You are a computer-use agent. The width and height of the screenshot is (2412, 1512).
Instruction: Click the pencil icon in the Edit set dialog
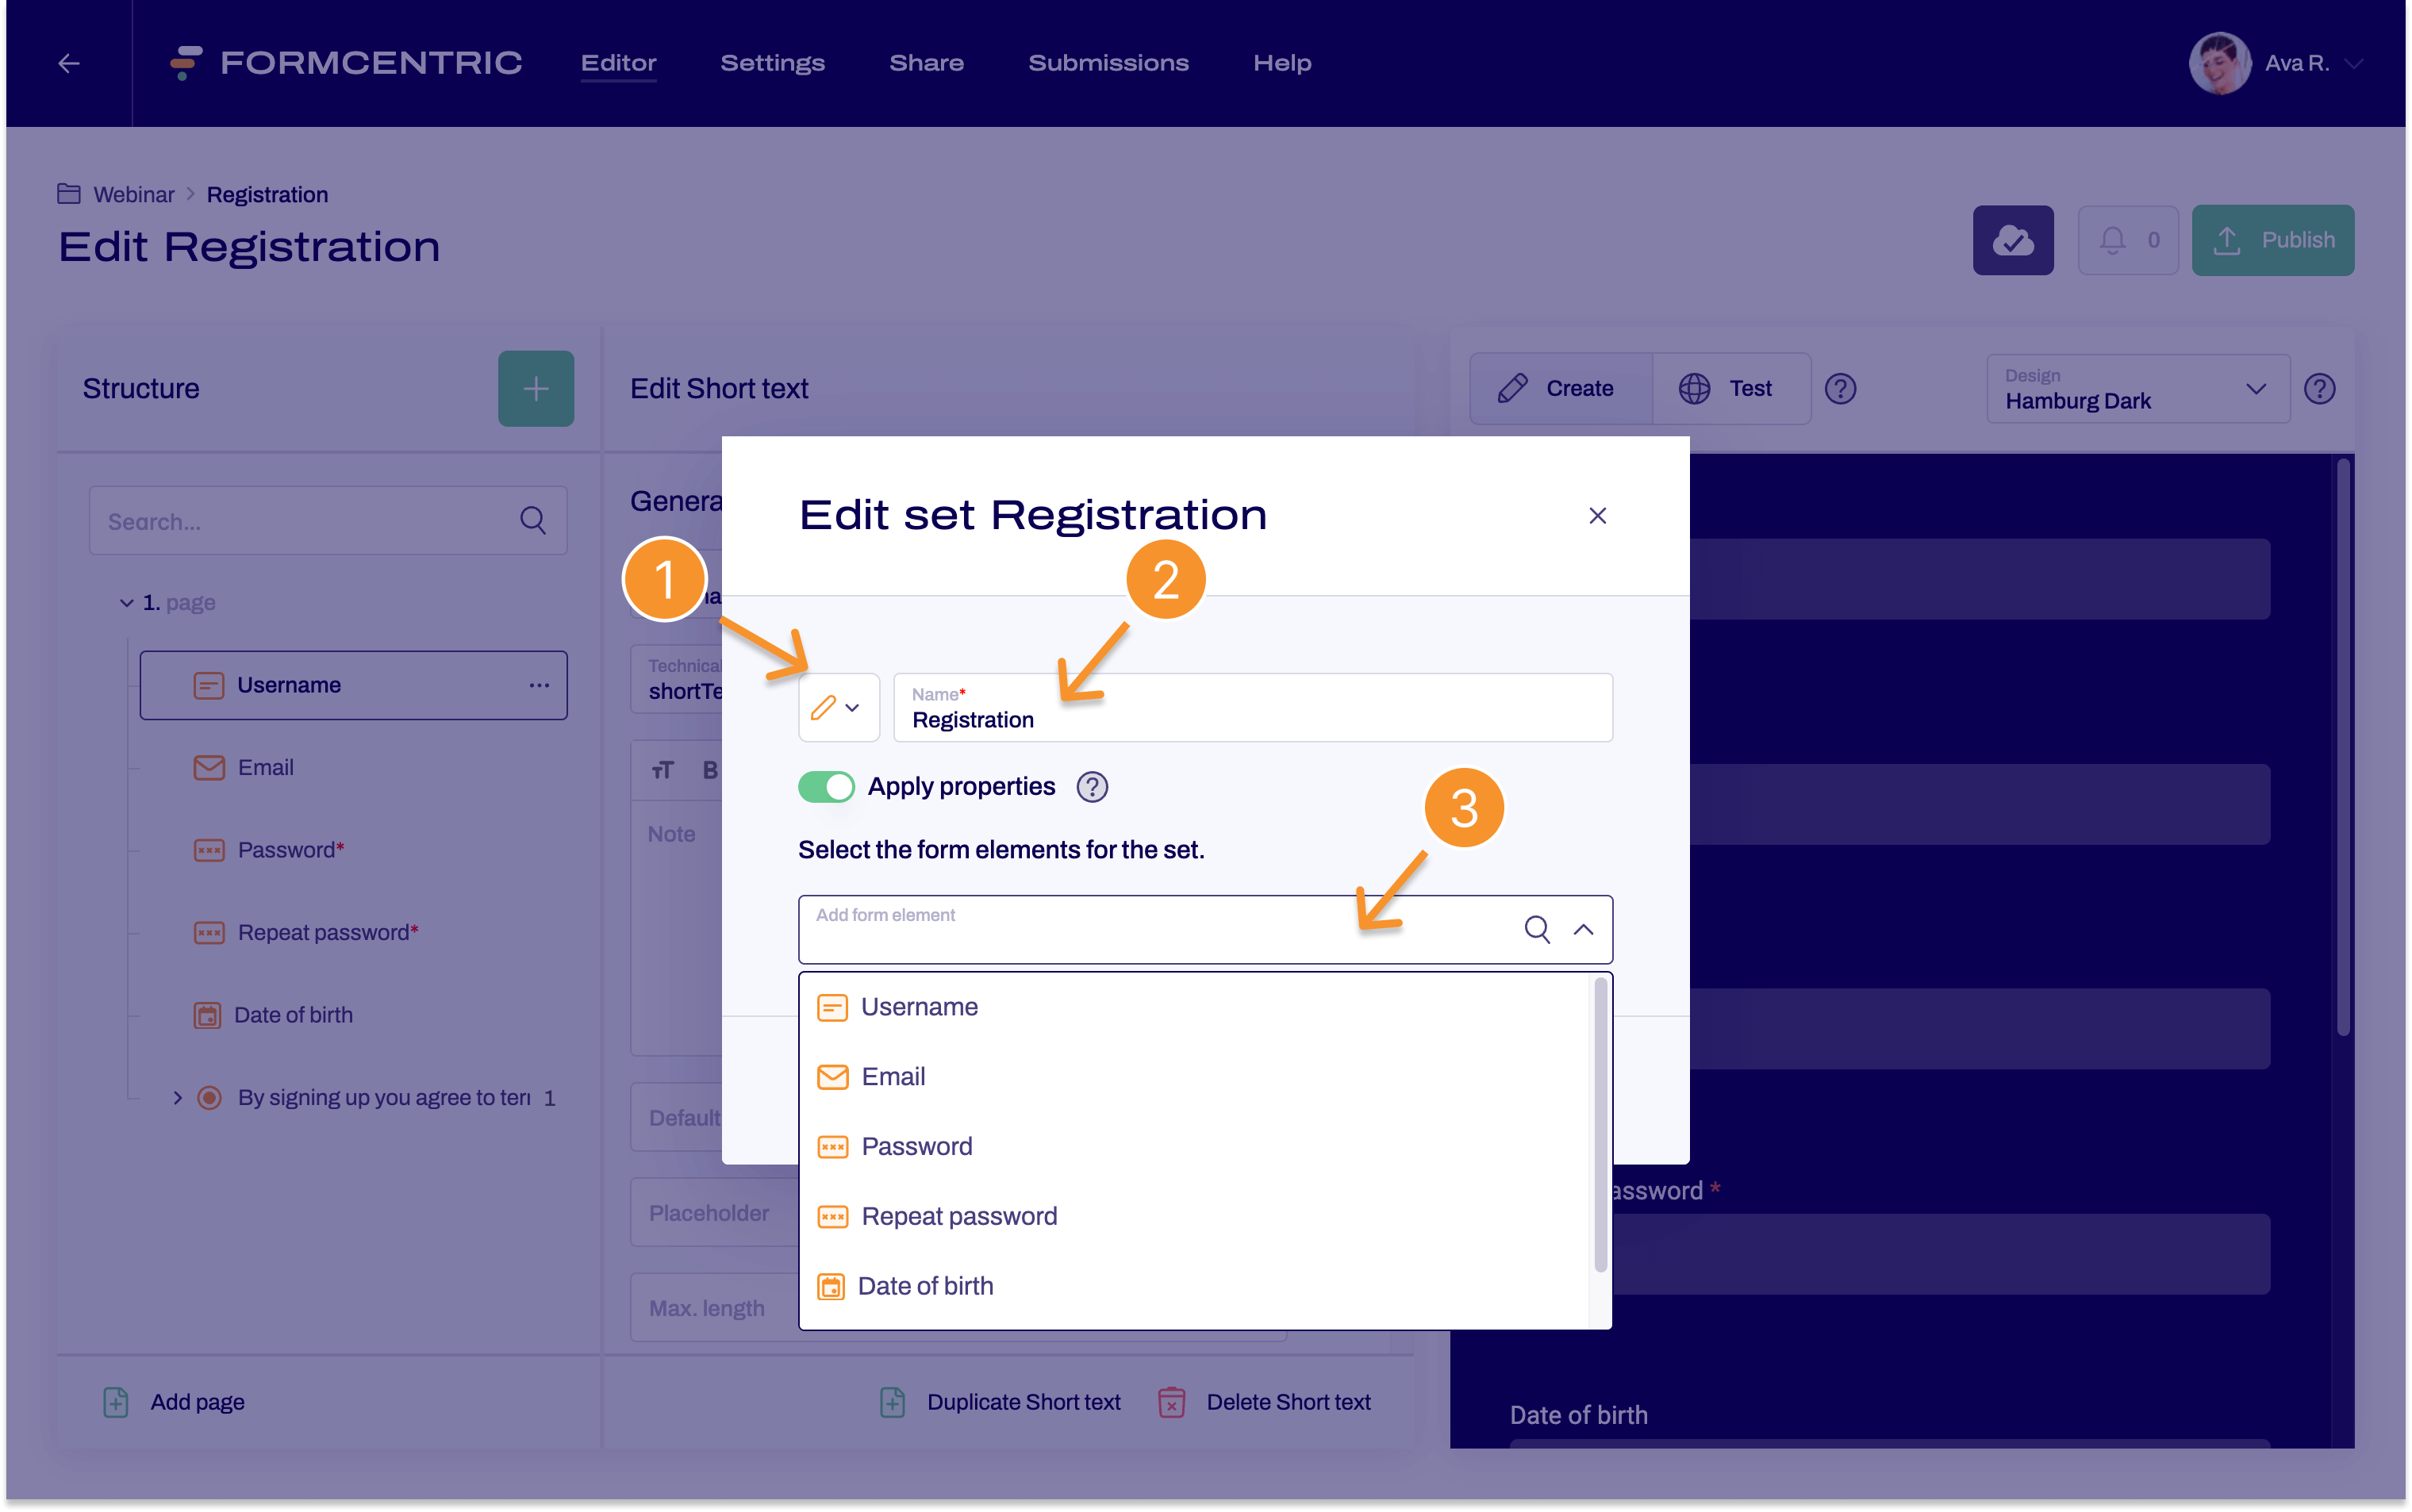(x=825, y=708)
